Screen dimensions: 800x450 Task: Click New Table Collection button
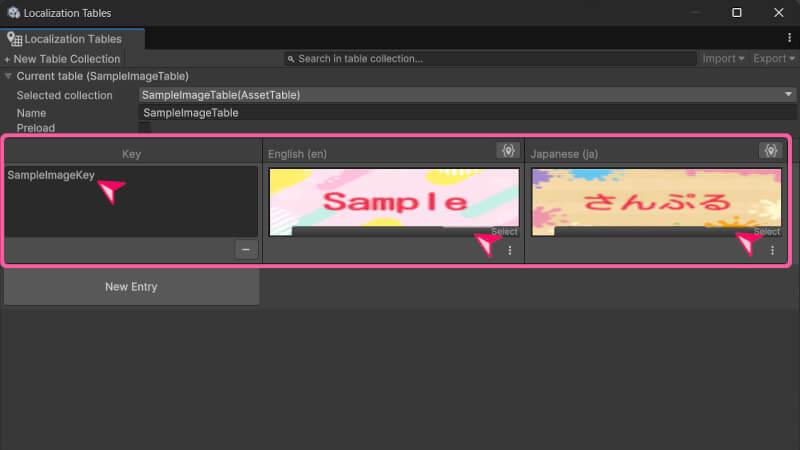point(62,59)
